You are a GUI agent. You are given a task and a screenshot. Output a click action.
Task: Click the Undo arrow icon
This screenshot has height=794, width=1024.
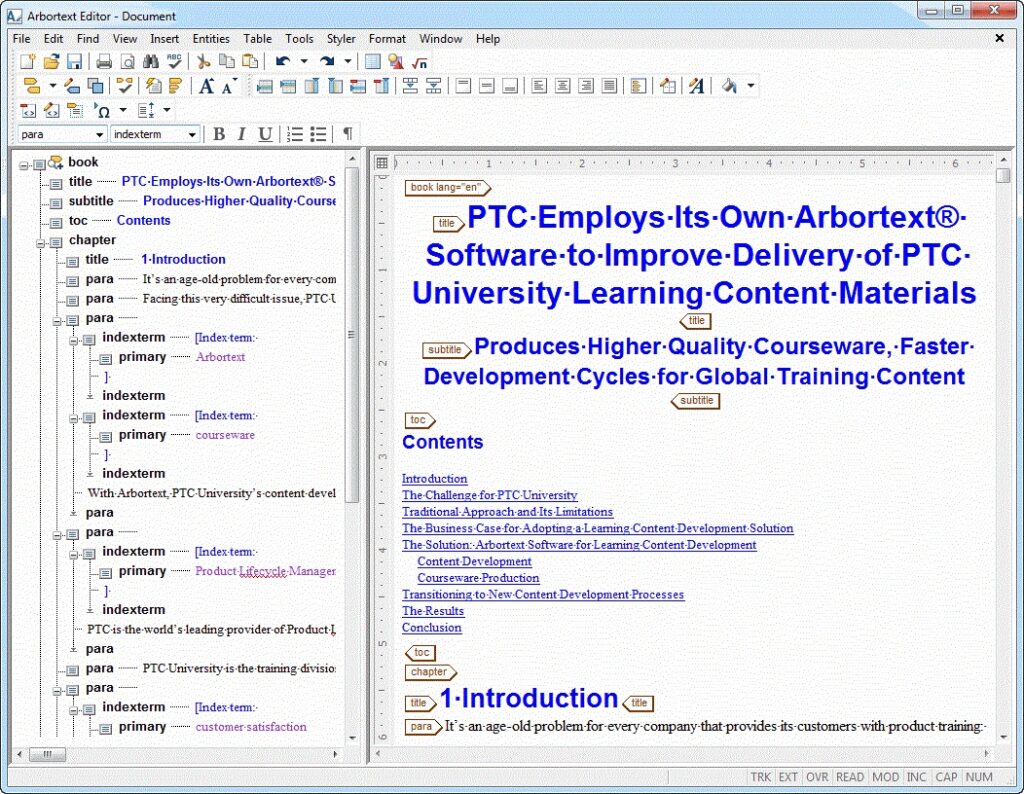tap(283, 62)
